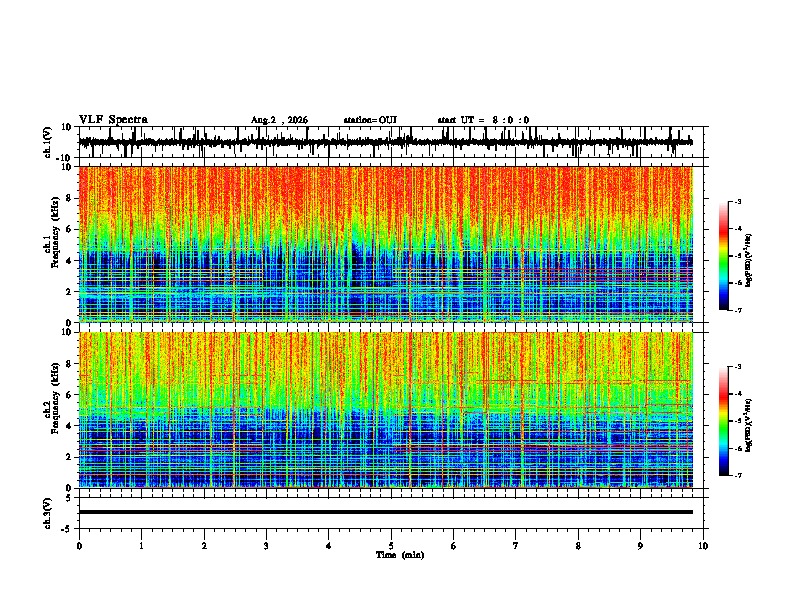
Task: Click the time axis tick label "1"
Action: [141, 546]
